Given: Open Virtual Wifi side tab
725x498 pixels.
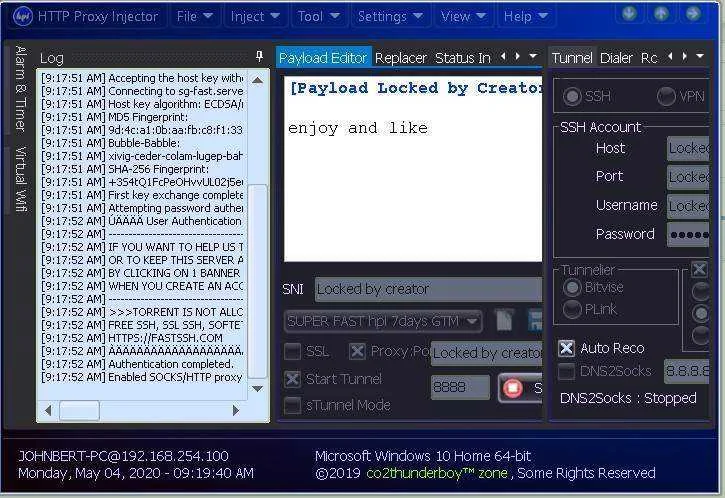Looking at the screenshot, I should [x=20, y=179].
